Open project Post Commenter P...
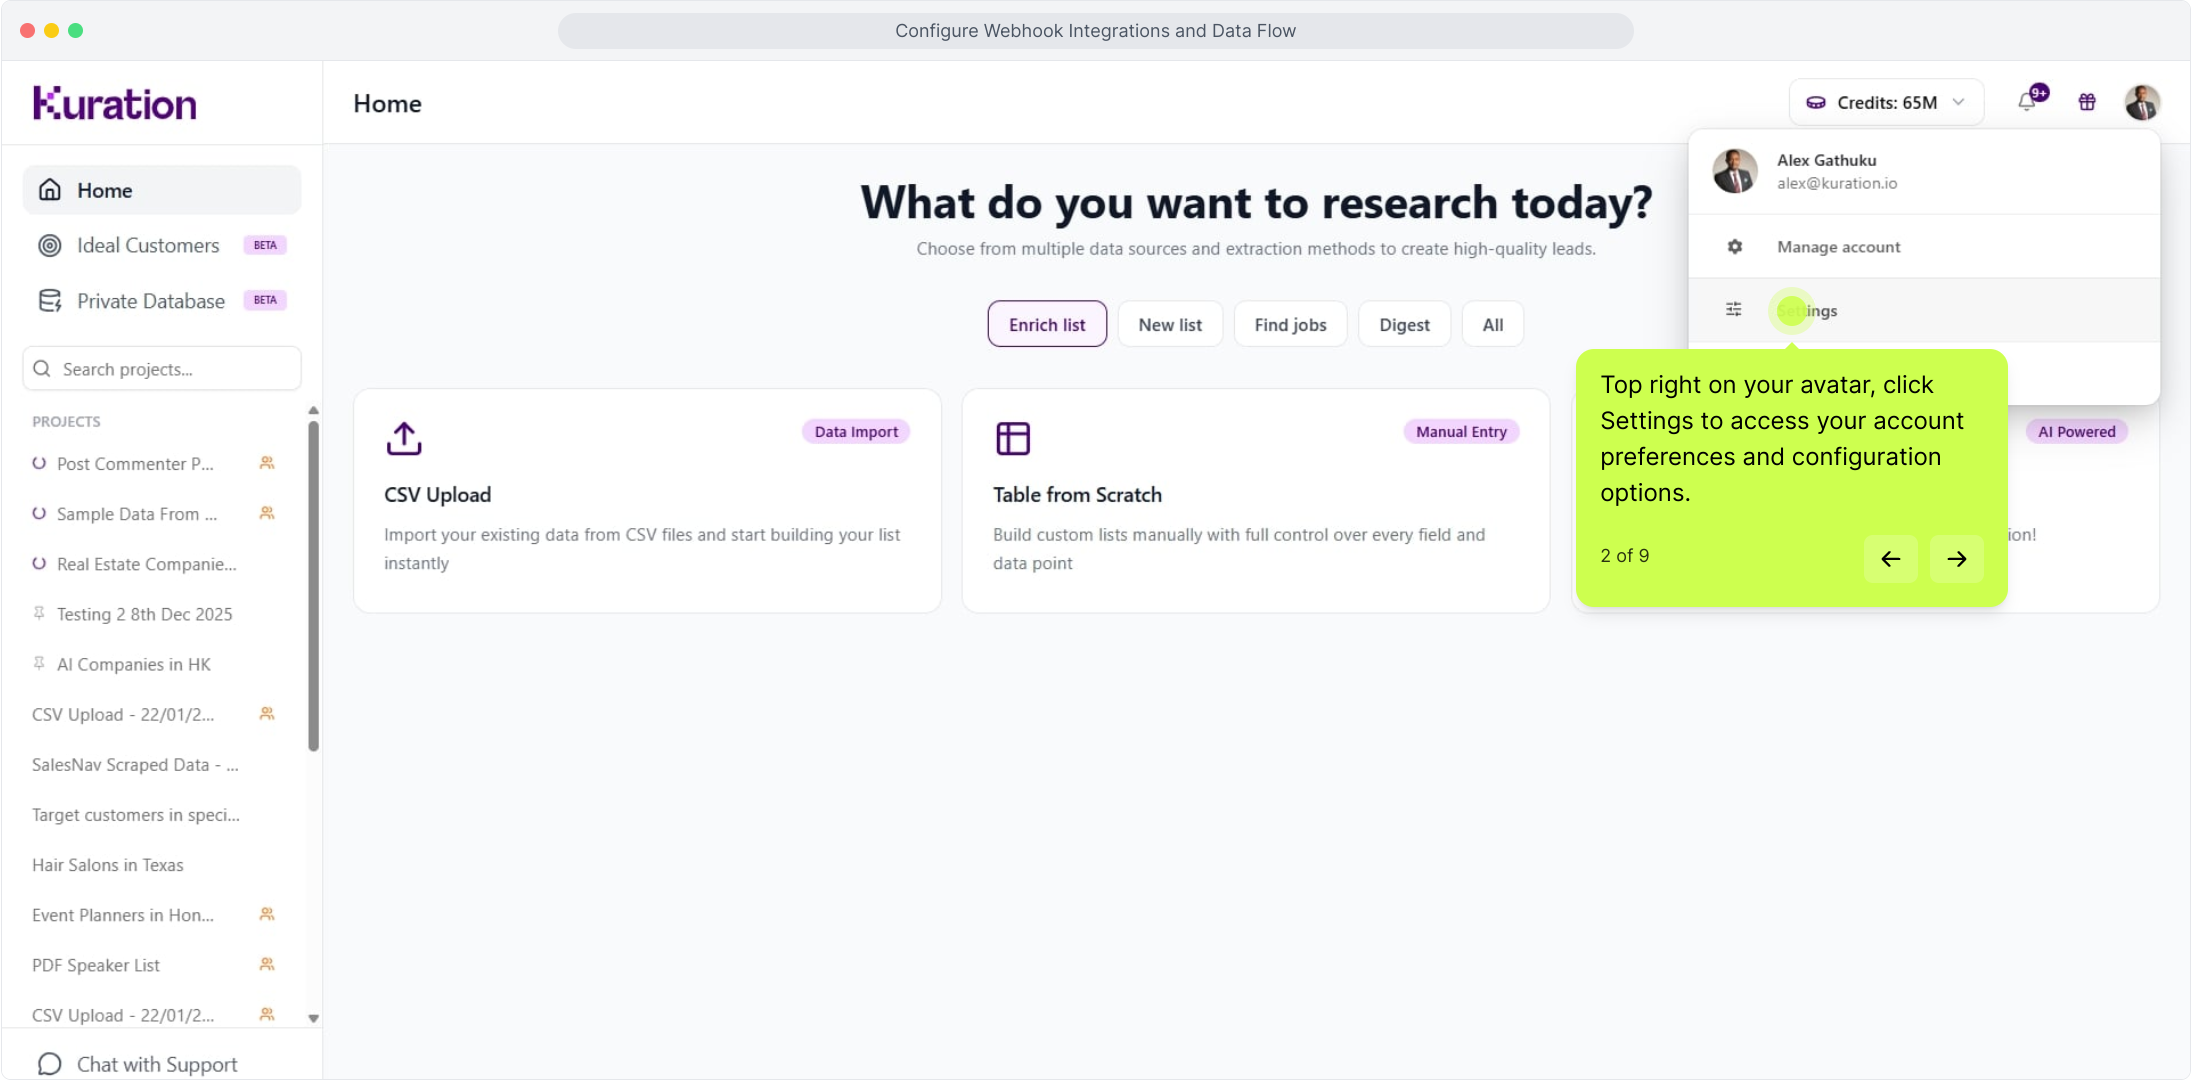 tap(135, 463)
